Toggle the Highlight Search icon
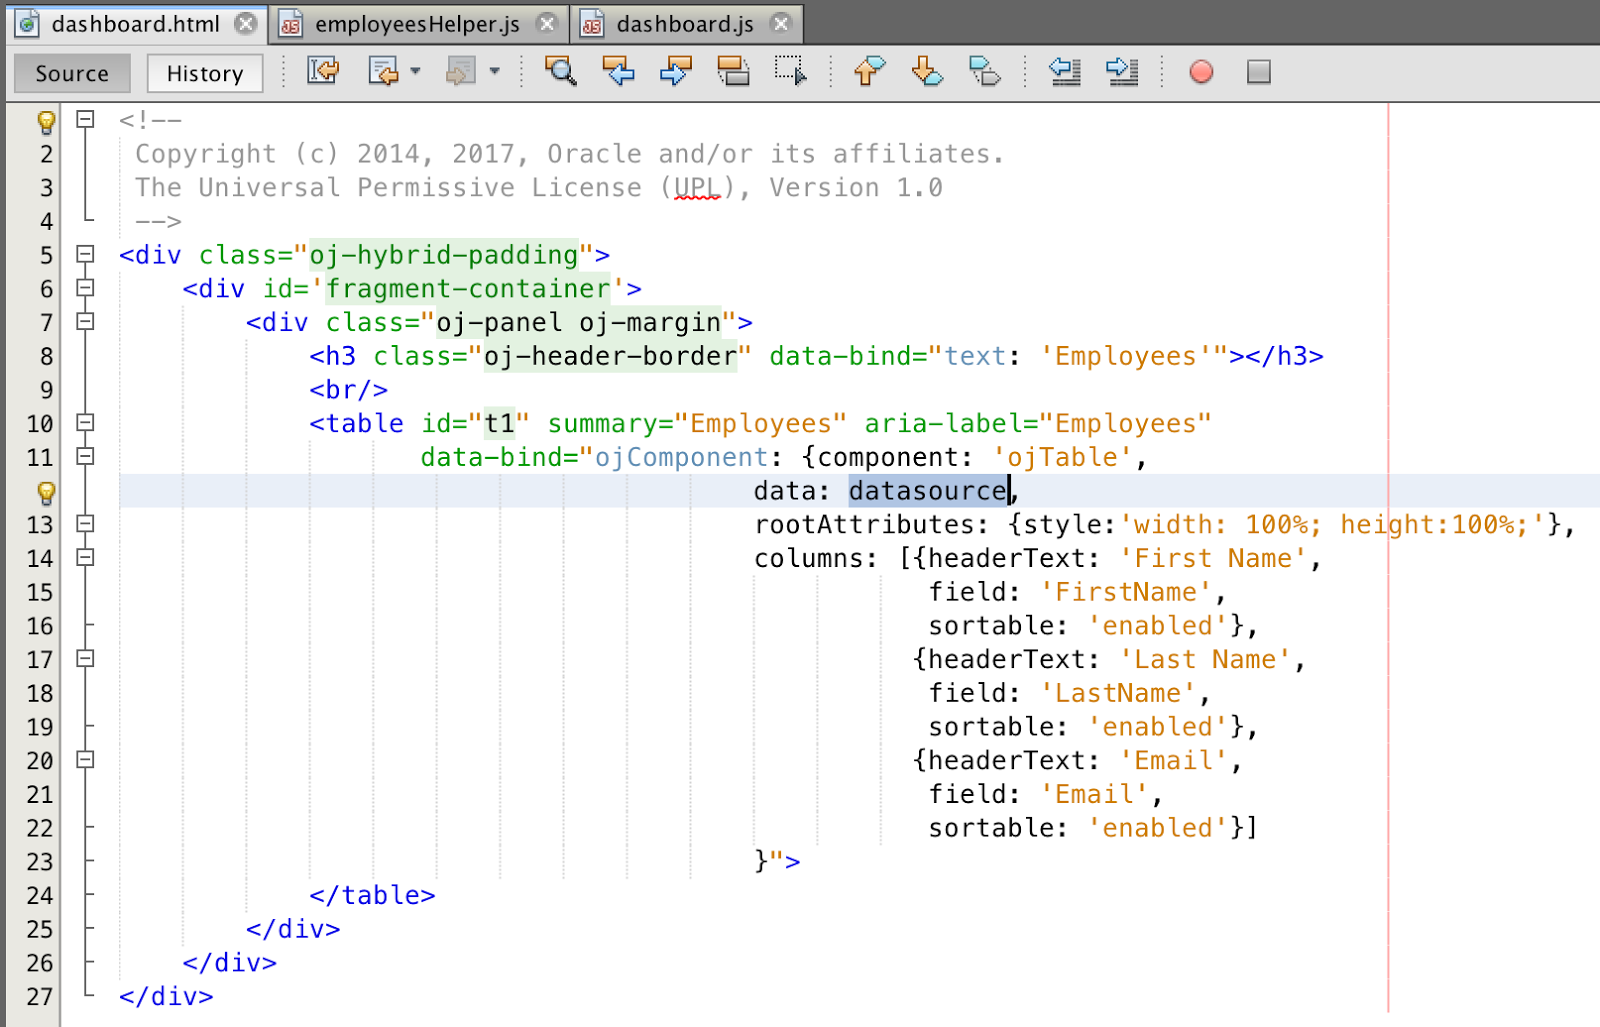 coord(734,71)
